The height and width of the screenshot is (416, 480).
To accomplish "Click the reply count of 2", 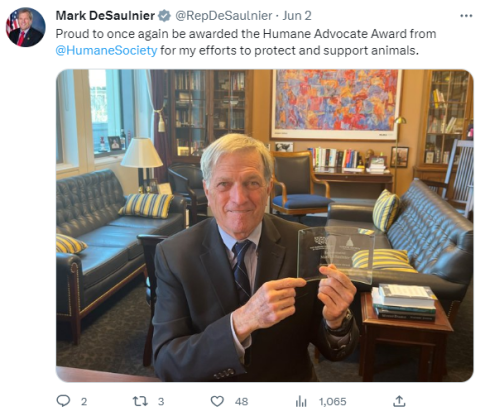I will (x=84, y=401).
